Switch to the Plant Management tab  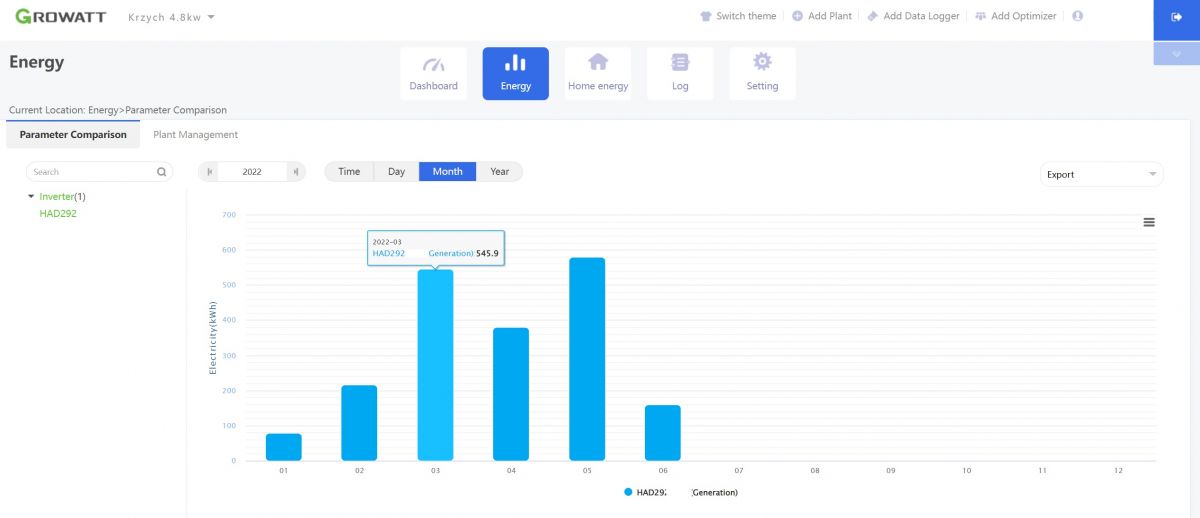(195, 134)
